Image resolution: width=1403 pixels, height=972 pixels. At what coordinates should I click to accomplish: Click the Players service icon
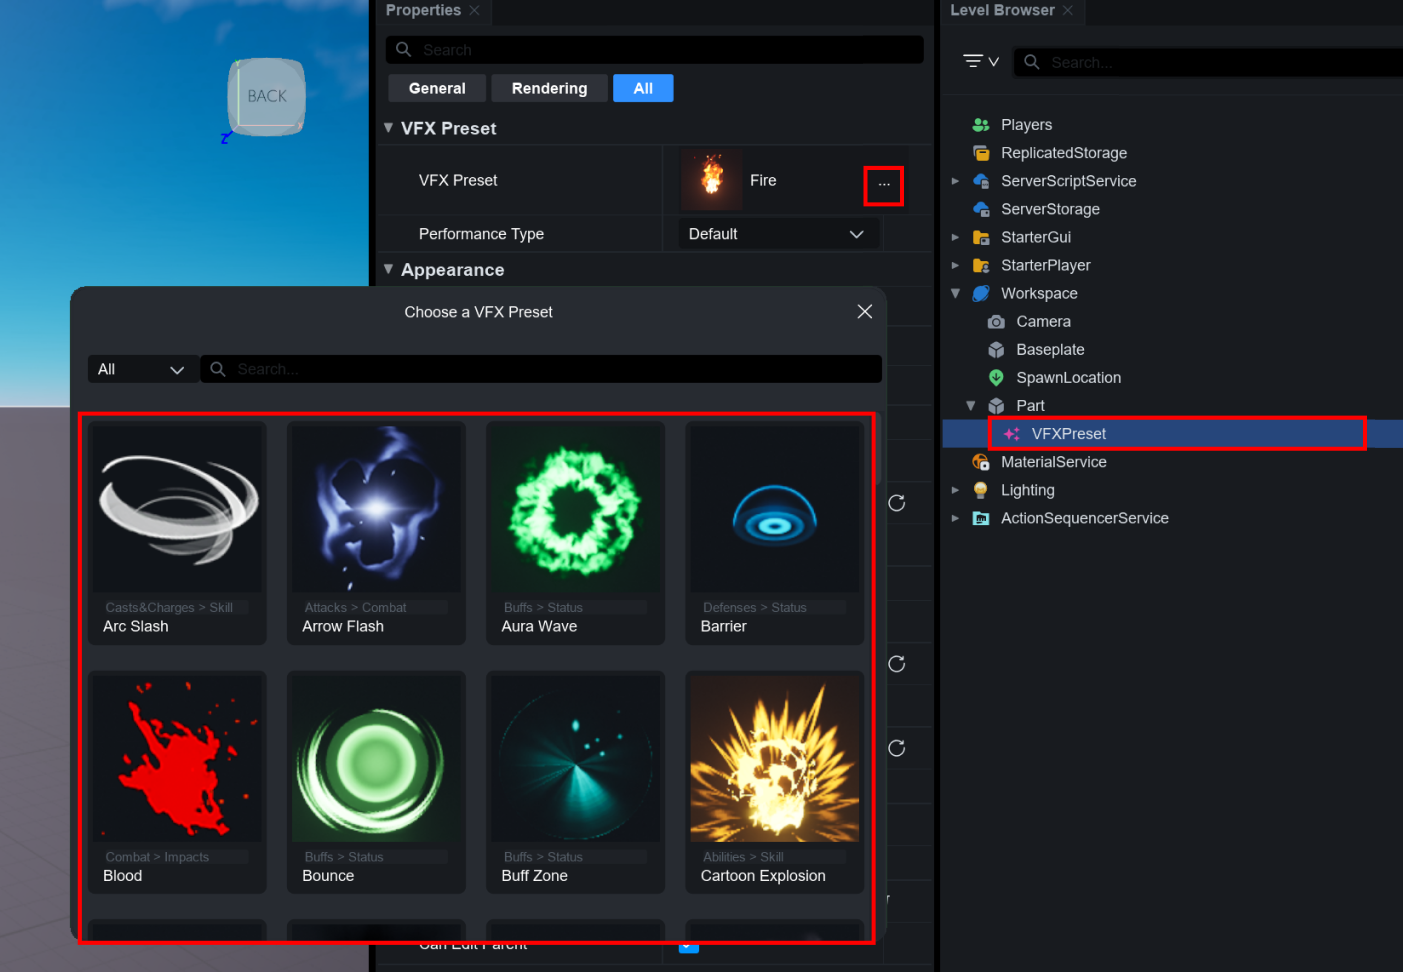[x=981, y=125]
